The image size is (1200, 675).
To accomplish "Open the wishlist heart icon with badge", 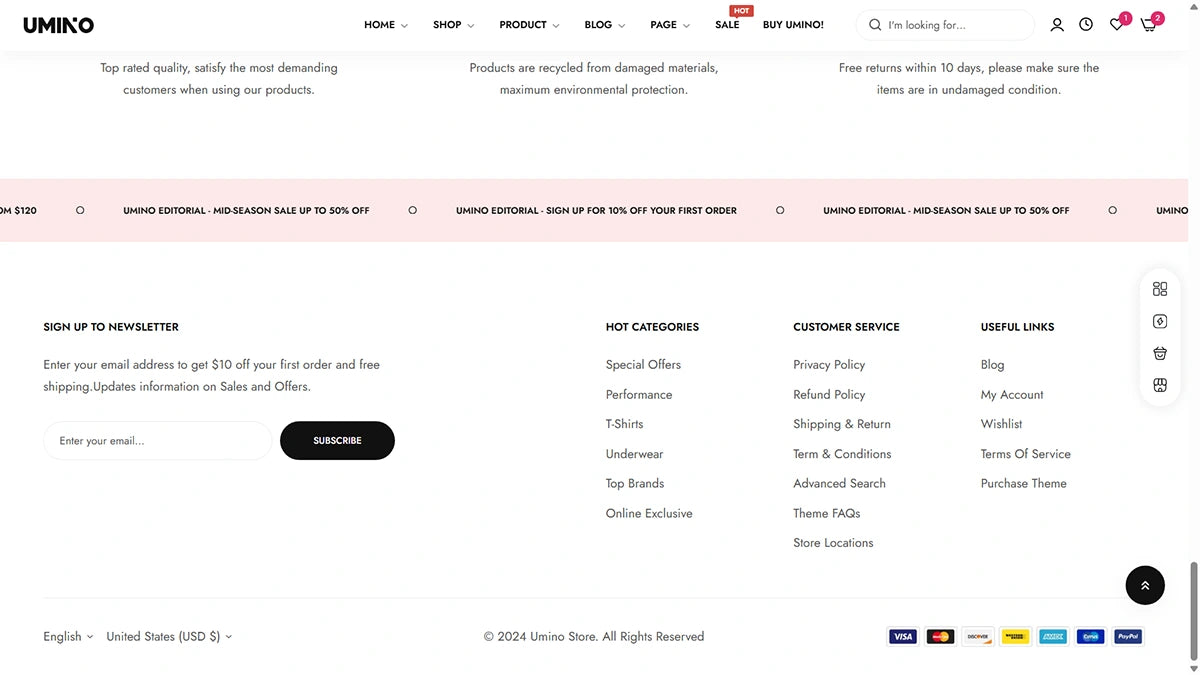I will point(1116,24).
